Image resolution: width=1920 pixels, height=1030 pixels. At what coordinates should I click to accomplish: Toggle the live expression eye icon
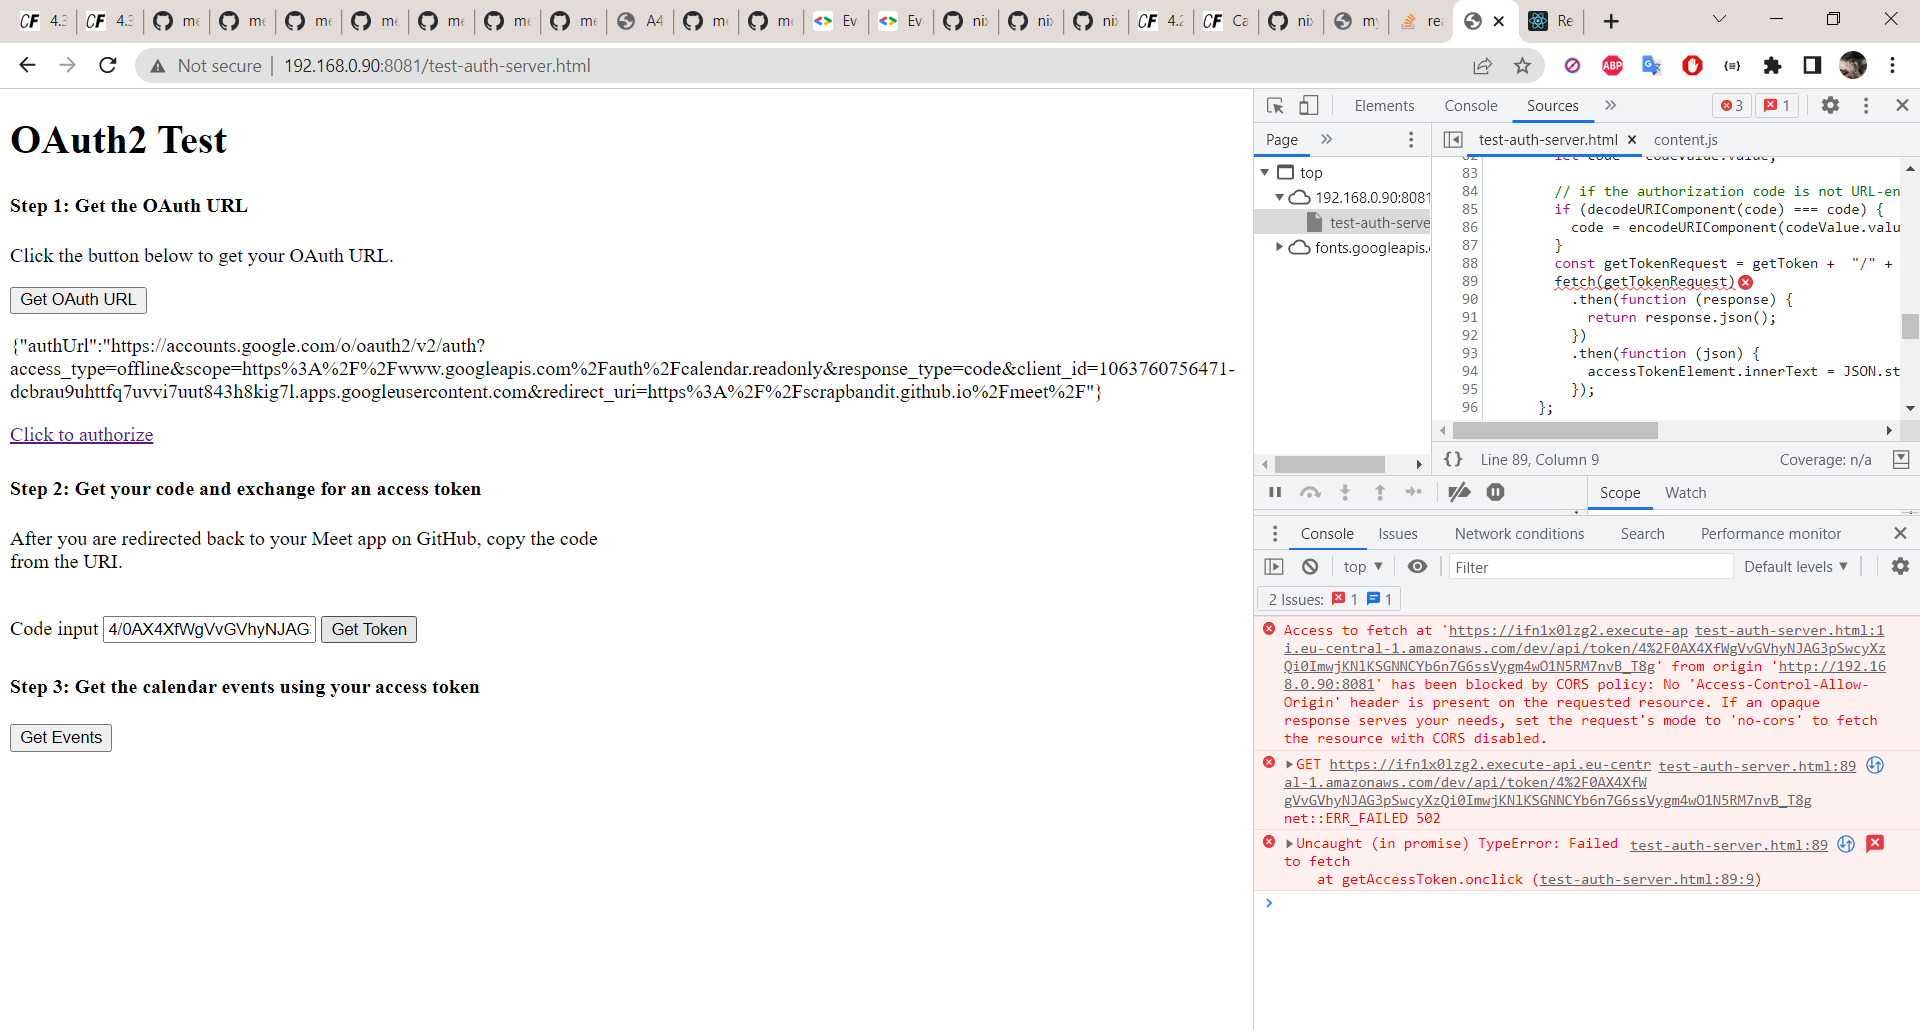point(1417,567)
